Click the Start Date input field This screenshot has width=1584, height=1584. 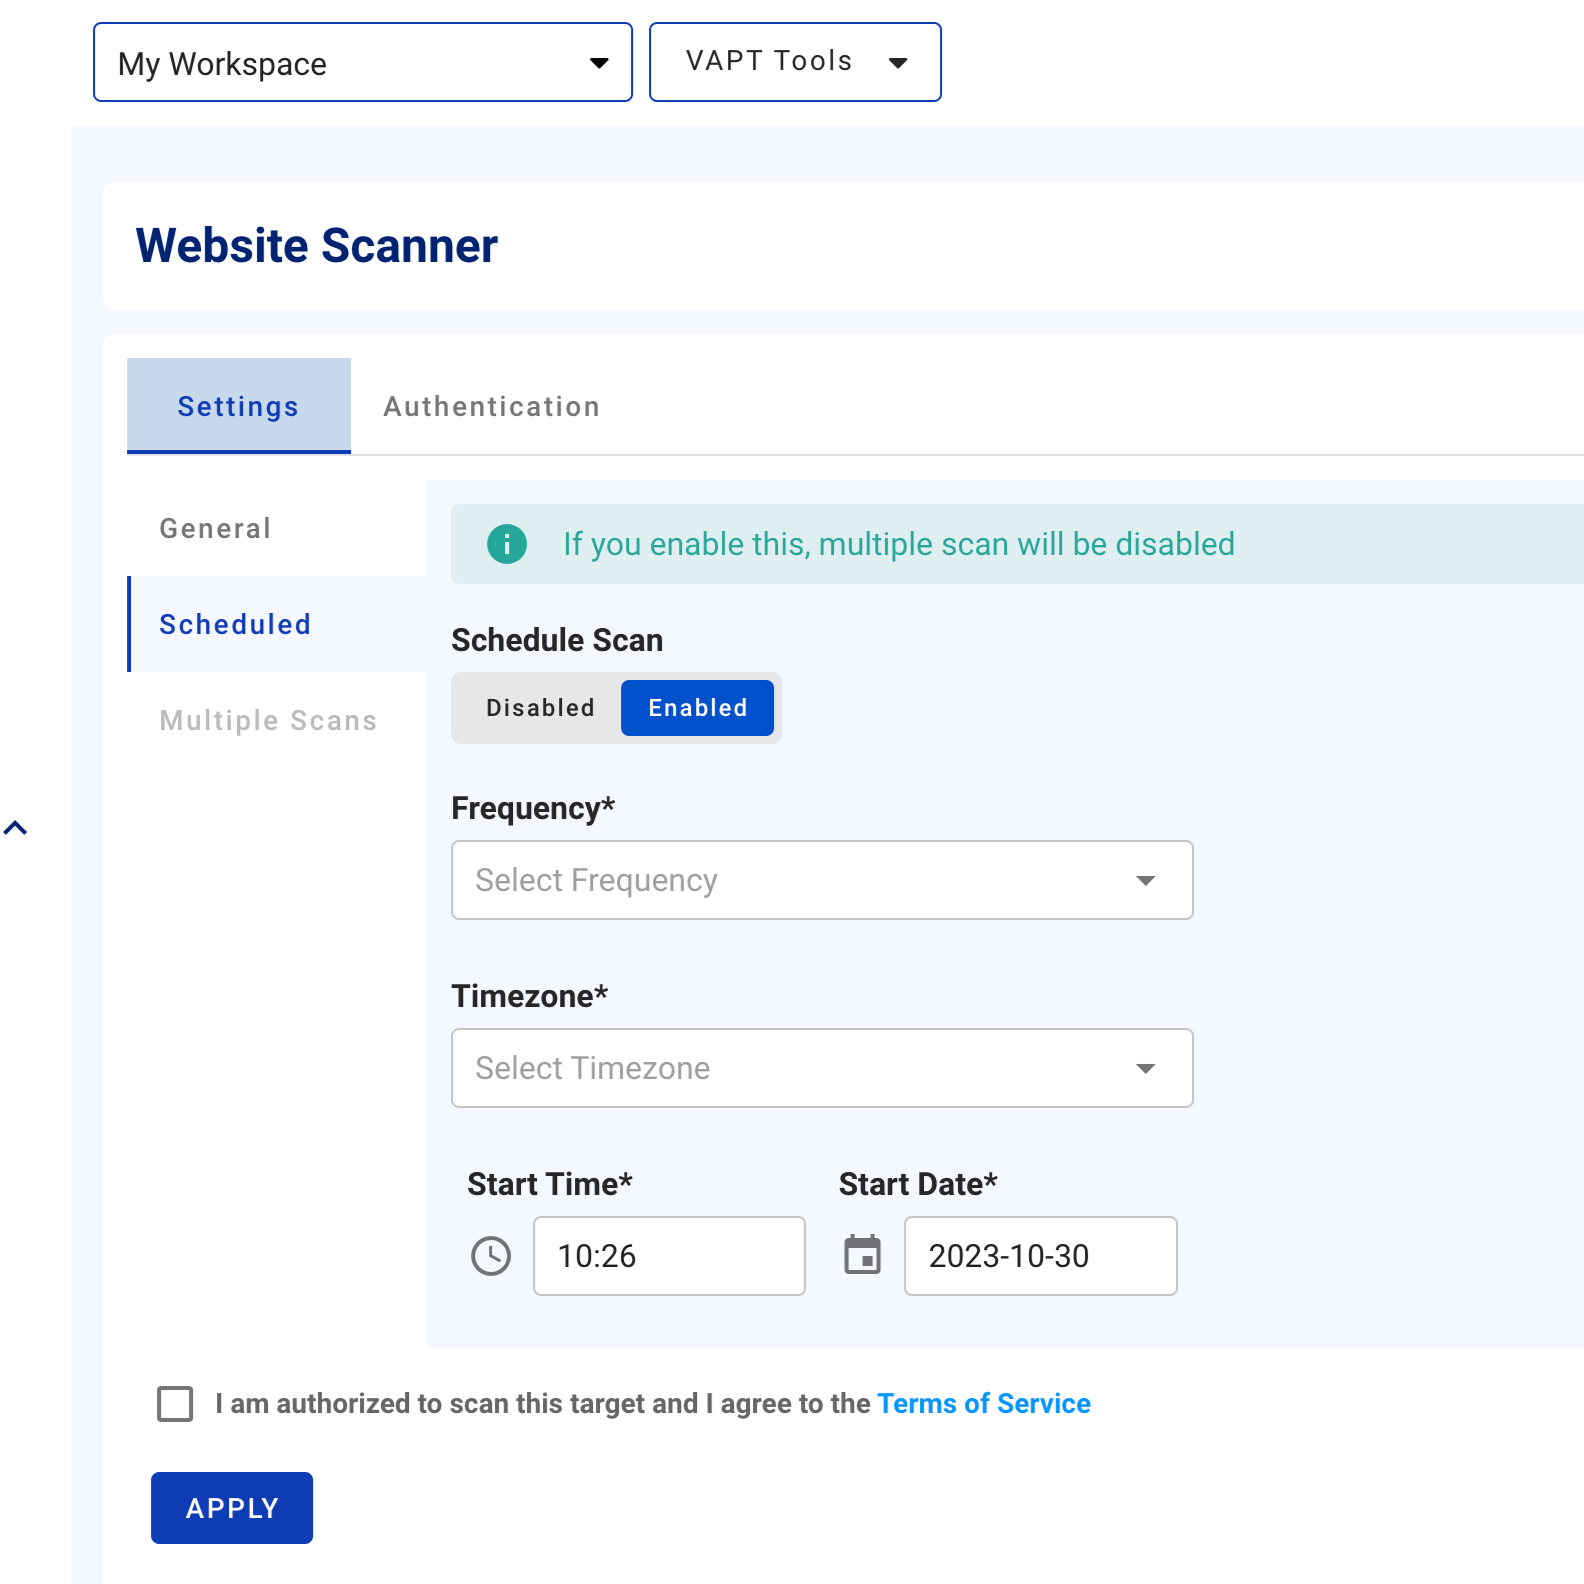click(x=1040, y=1256)
